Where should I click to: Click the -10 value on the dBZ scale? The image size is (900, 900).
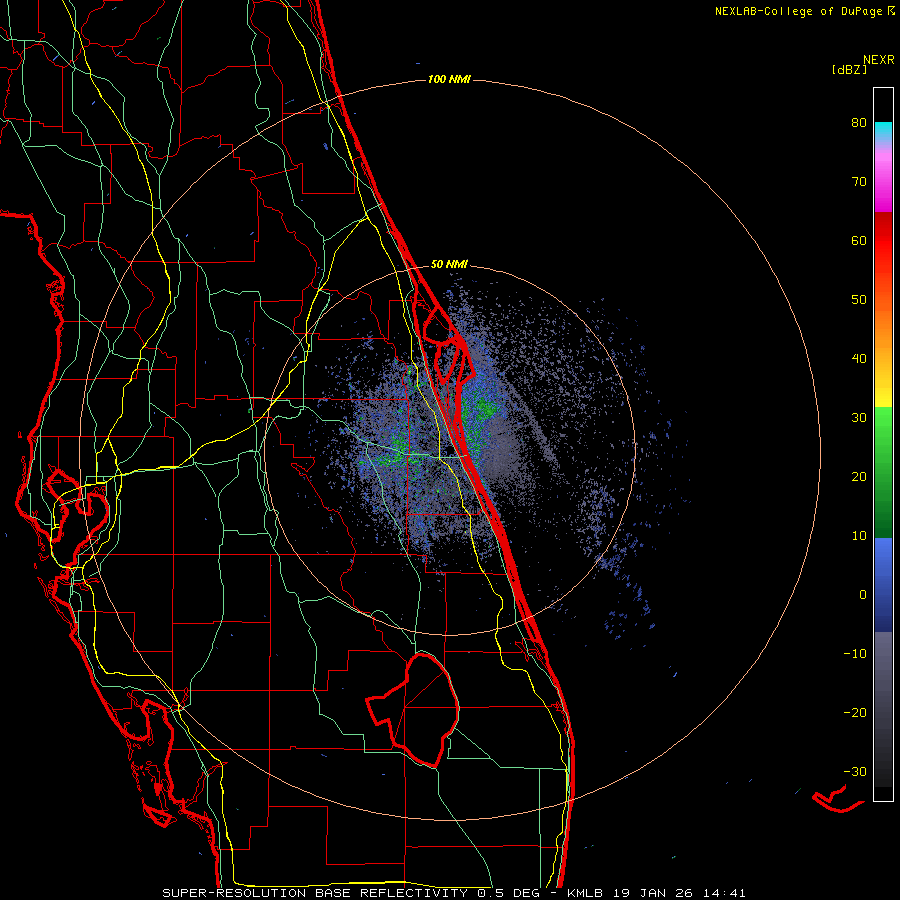coord(855,654)
